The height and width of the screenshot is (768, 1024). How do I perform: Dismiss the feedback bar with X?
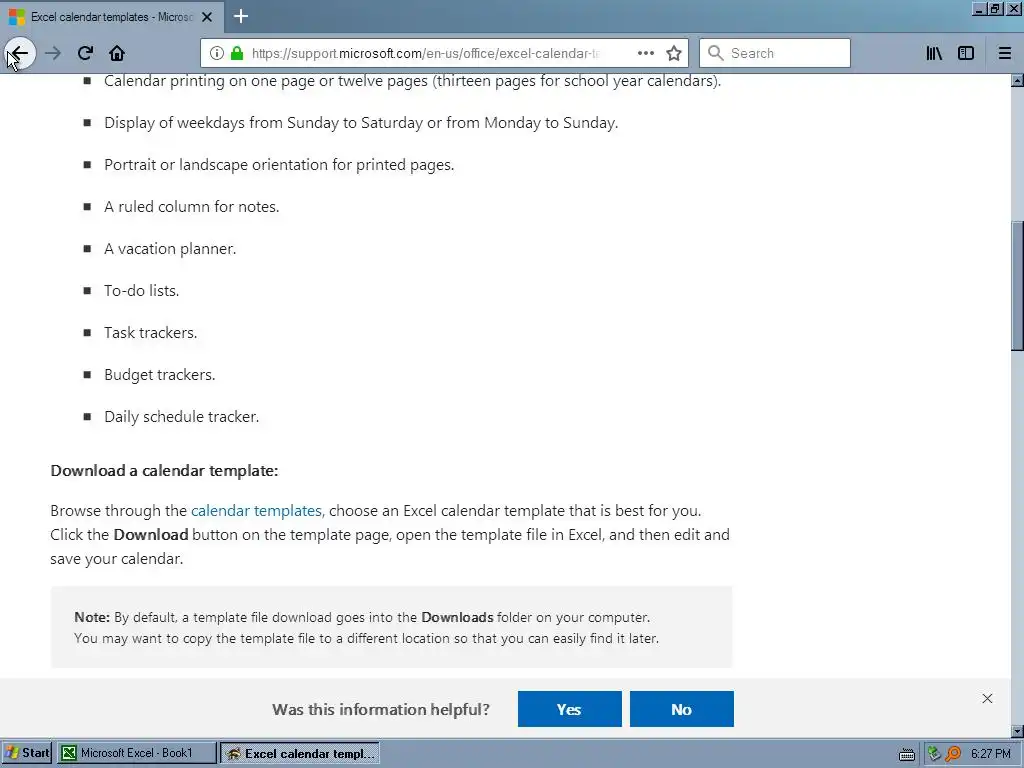pyautogui.click(x=987, y=699)
